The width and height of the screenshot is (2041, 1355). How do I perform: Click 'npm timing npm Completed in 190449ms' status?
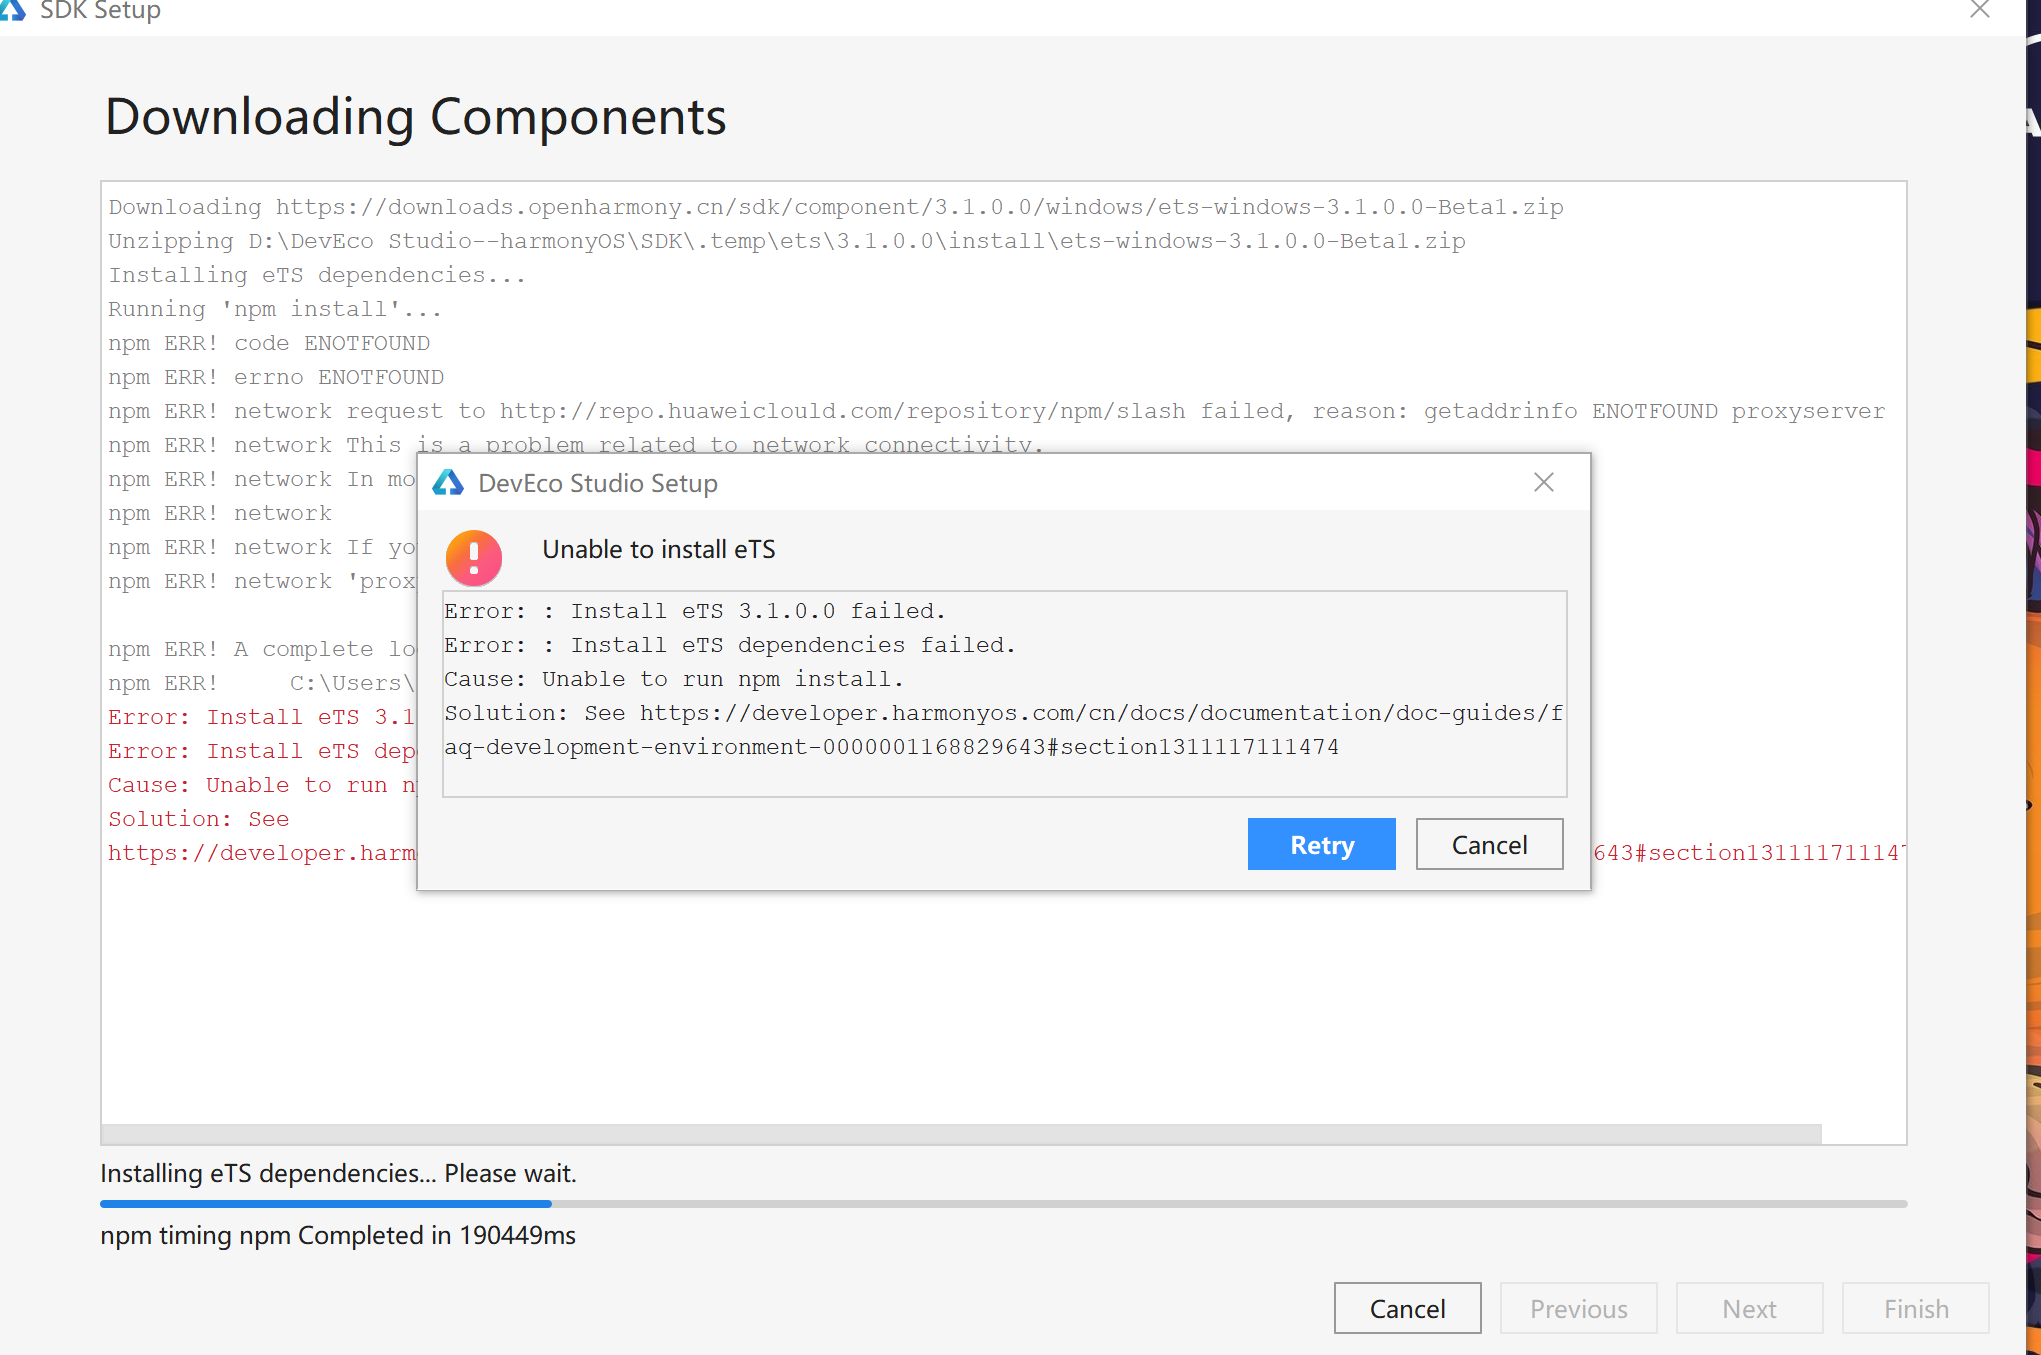tap(338, 1235)
